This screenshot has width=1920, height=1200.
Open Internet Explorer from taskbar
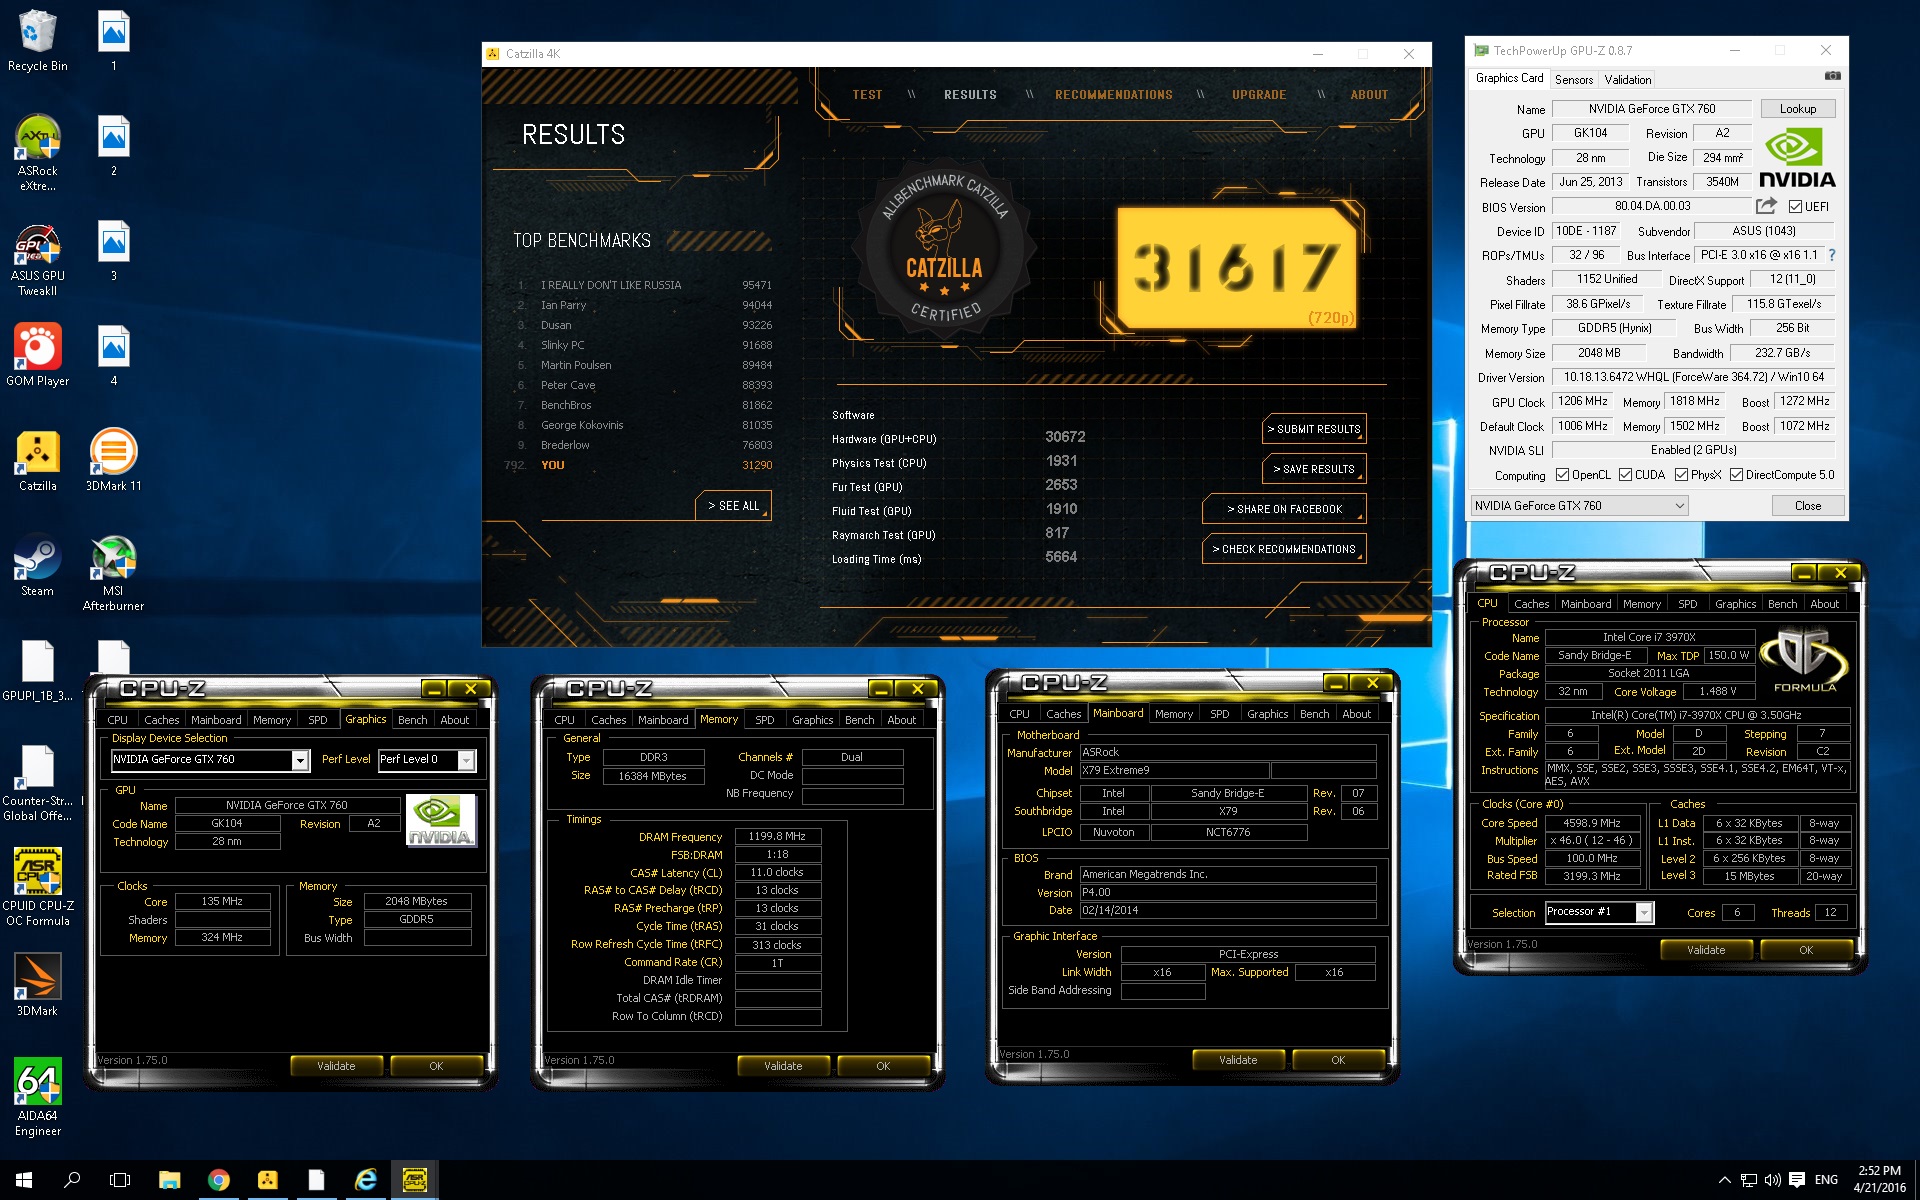tap(366, 1180)
